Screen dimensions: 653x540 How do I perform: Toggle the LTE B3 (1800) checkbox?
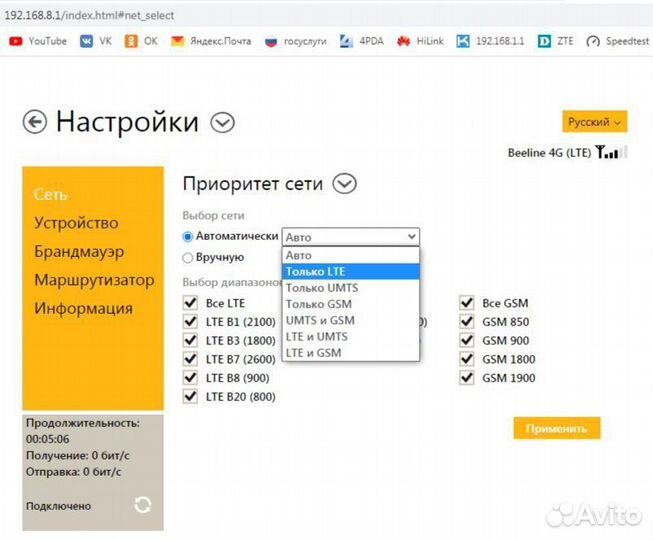[x=190, y=340]
